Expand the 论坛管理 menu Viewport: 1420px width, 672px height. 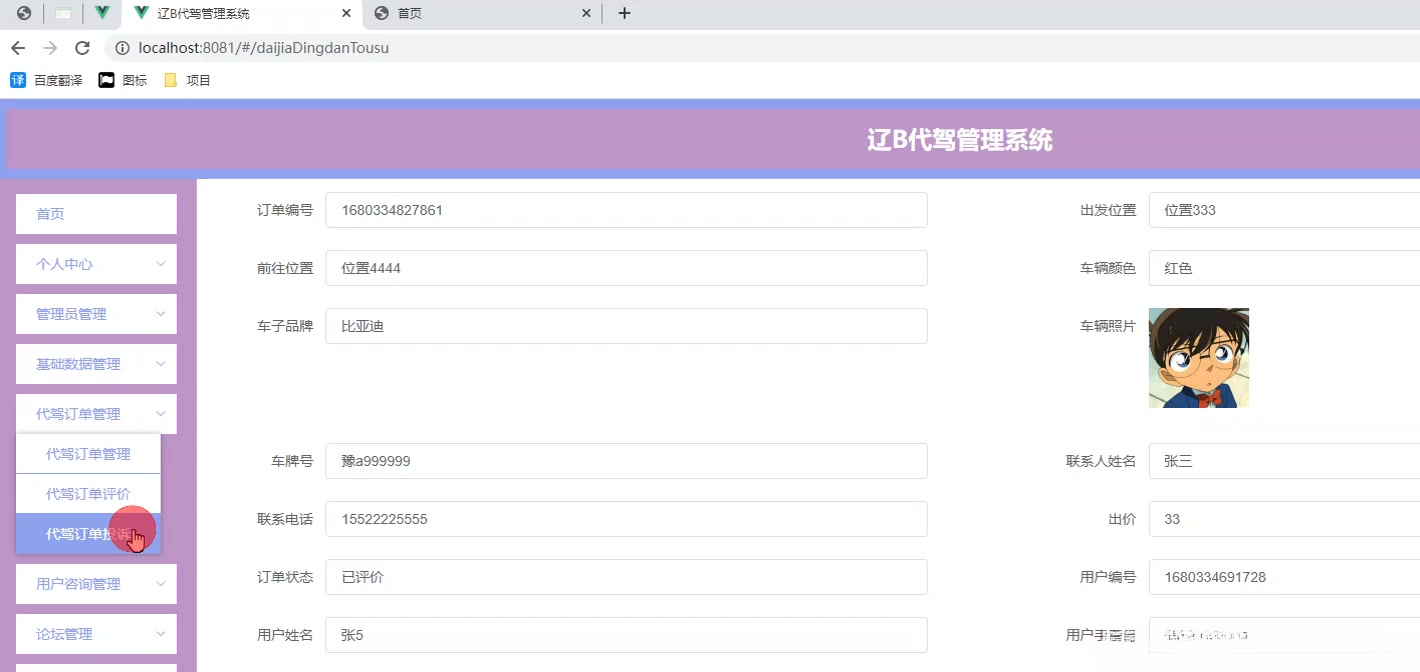click(x=96, y=634)
